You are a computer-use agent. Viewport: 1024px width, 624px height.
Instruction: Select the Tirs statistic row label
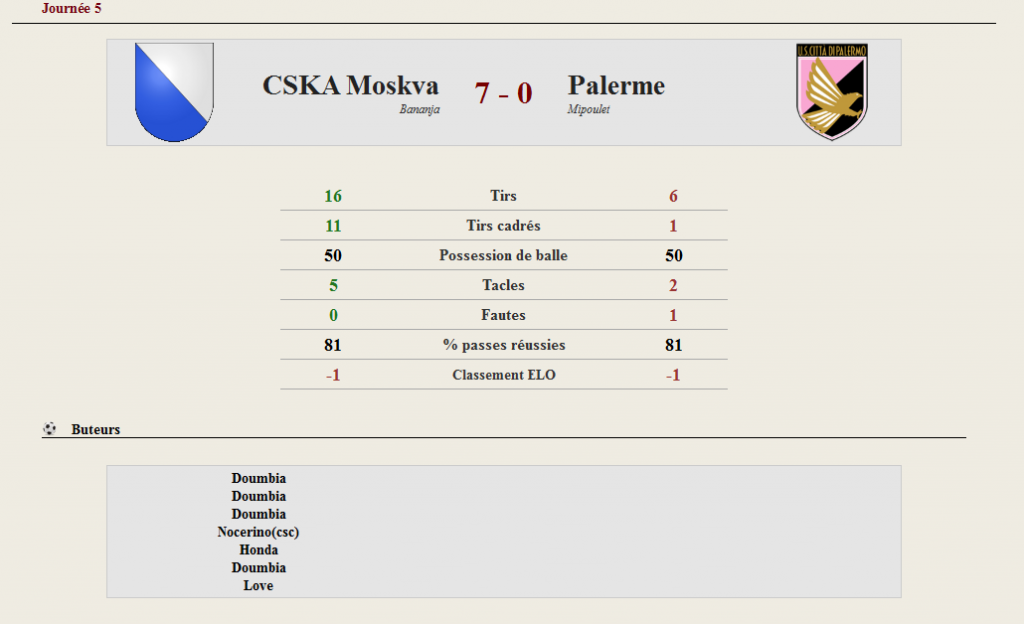tap(504, 196)
